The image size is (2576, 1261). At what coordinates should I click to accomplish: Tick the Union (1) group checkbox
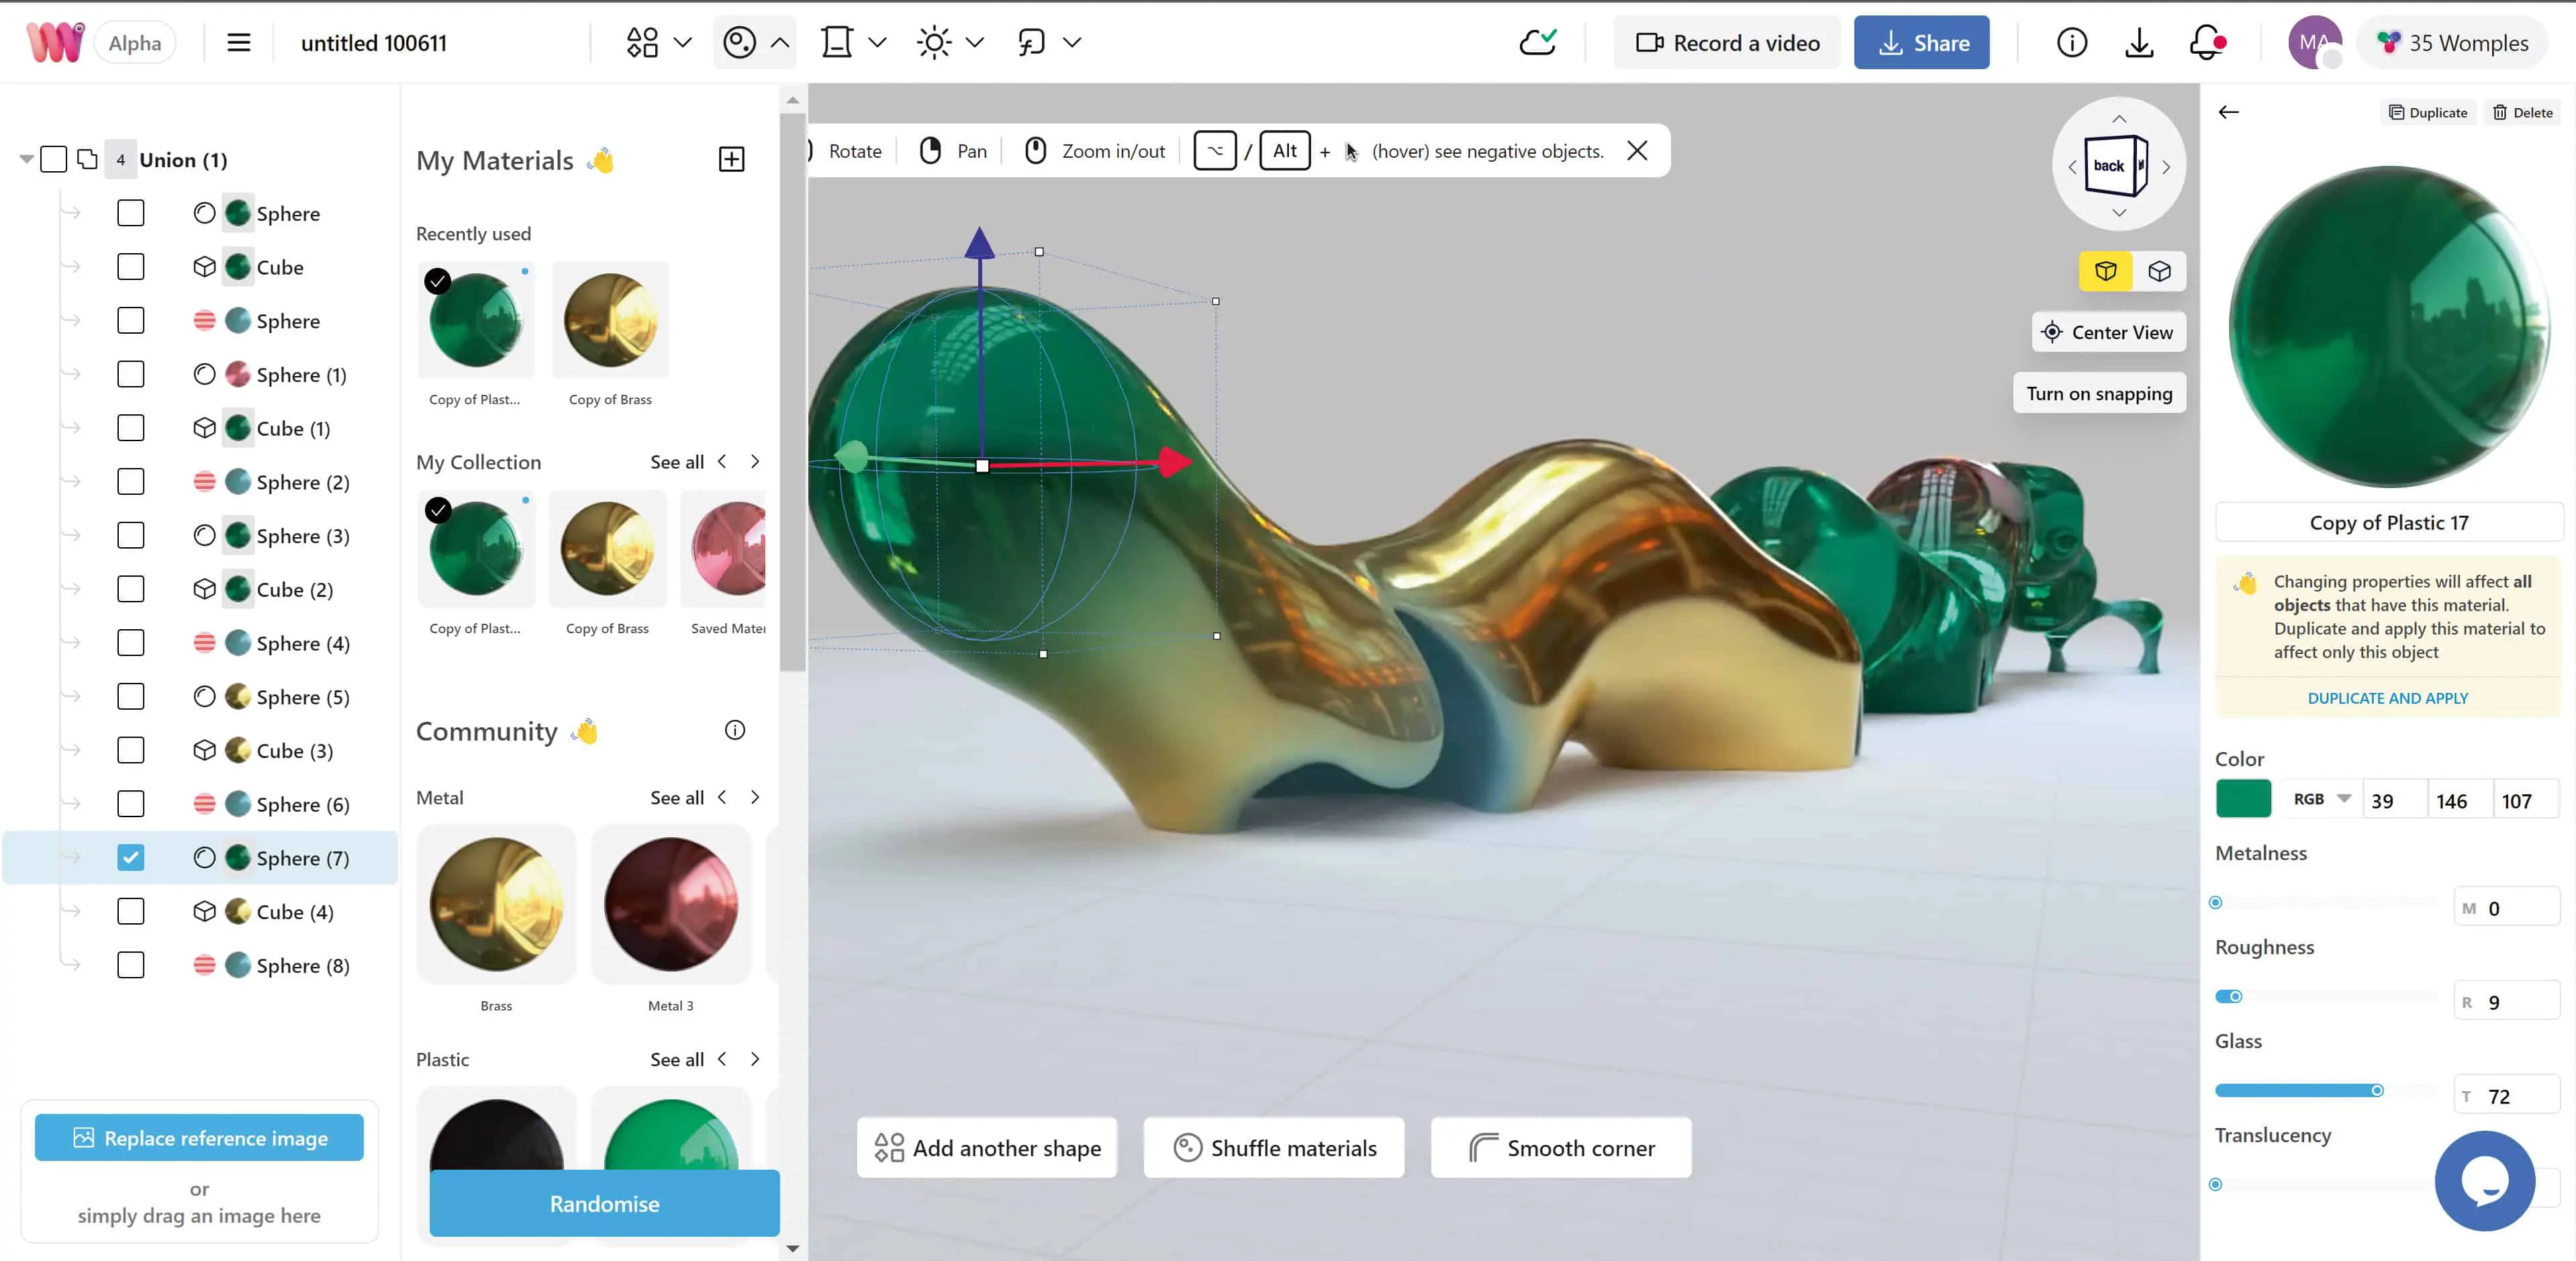click(x=54, y=159)
